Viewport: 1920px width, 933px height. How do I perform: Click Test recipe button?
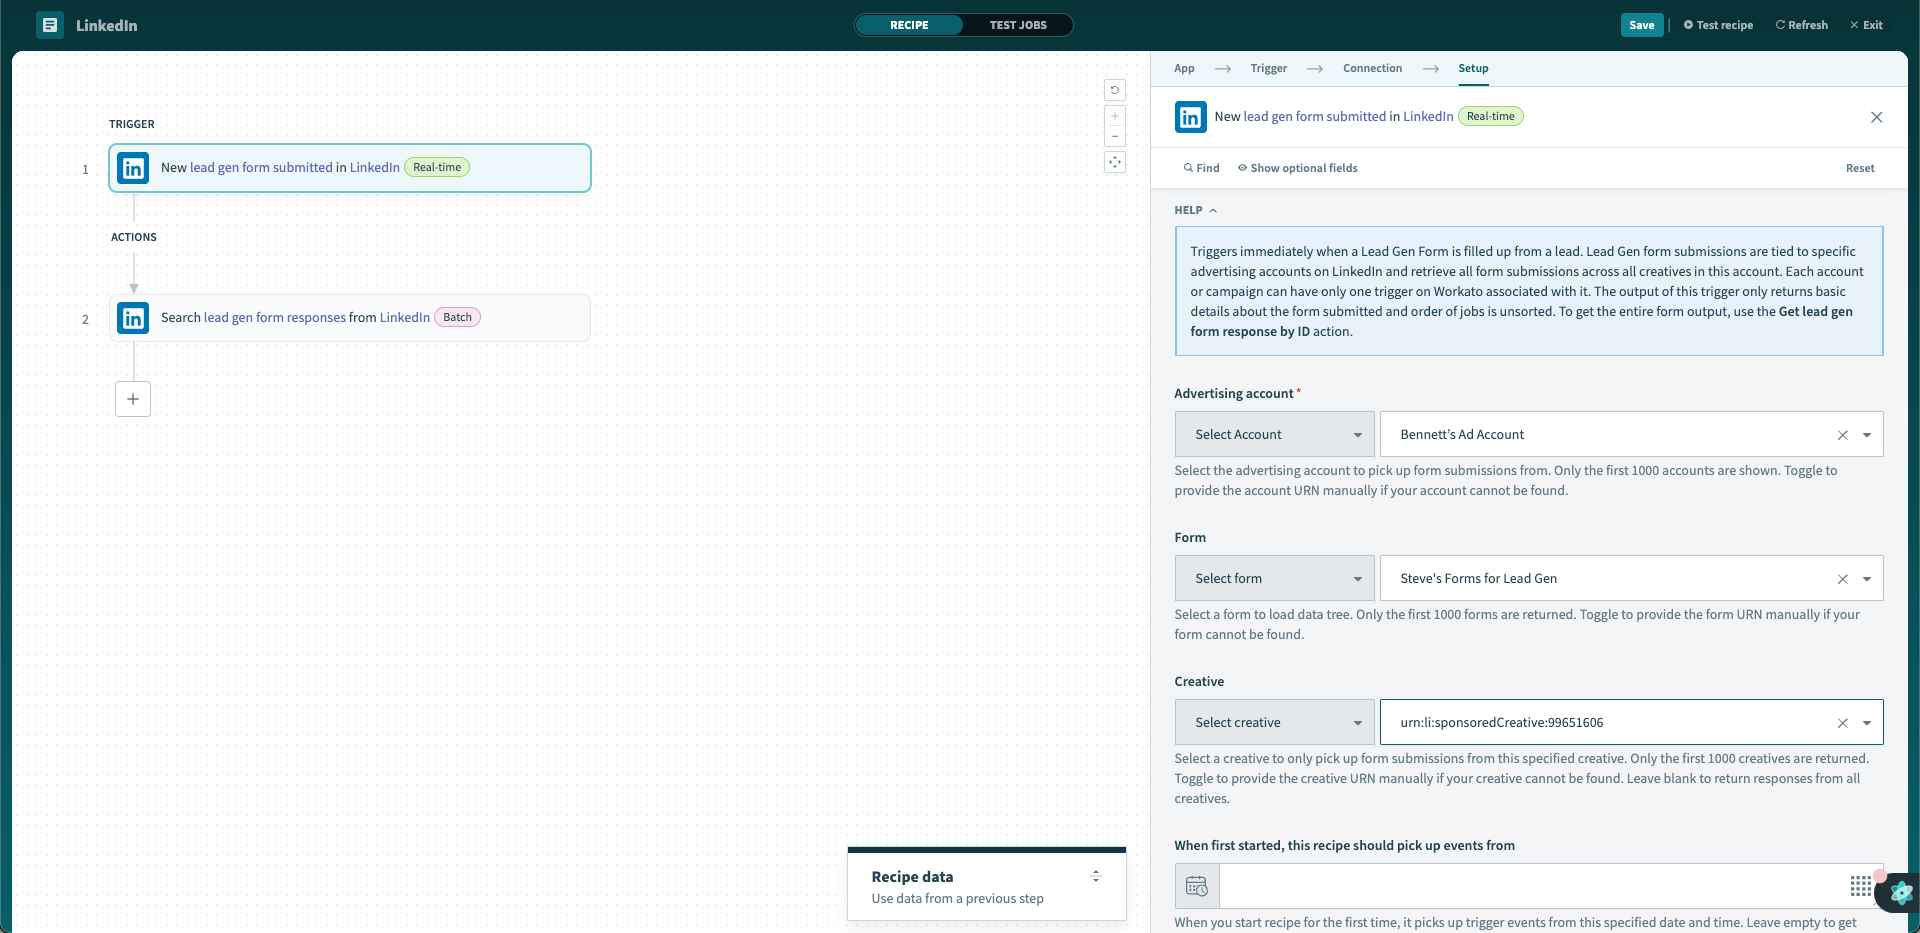click(x=1718, y=25)
